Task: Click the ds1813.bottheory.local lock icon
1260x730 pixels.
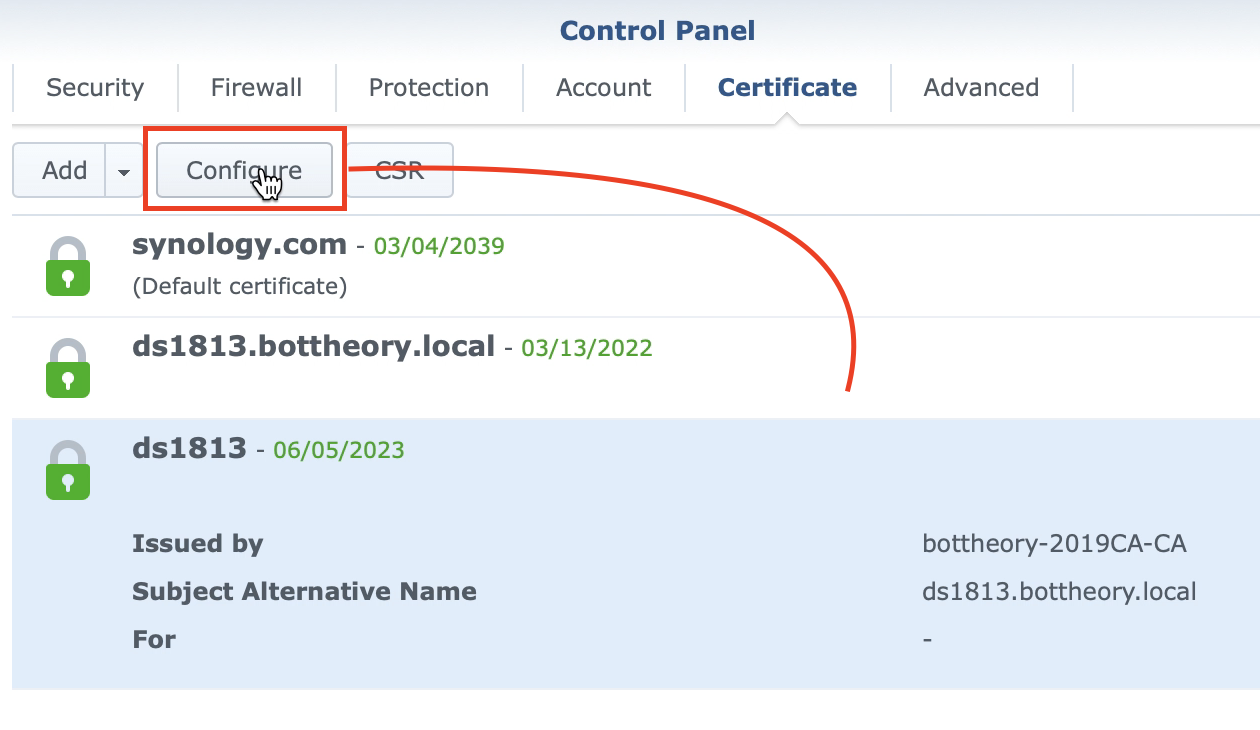Action: 68,368
